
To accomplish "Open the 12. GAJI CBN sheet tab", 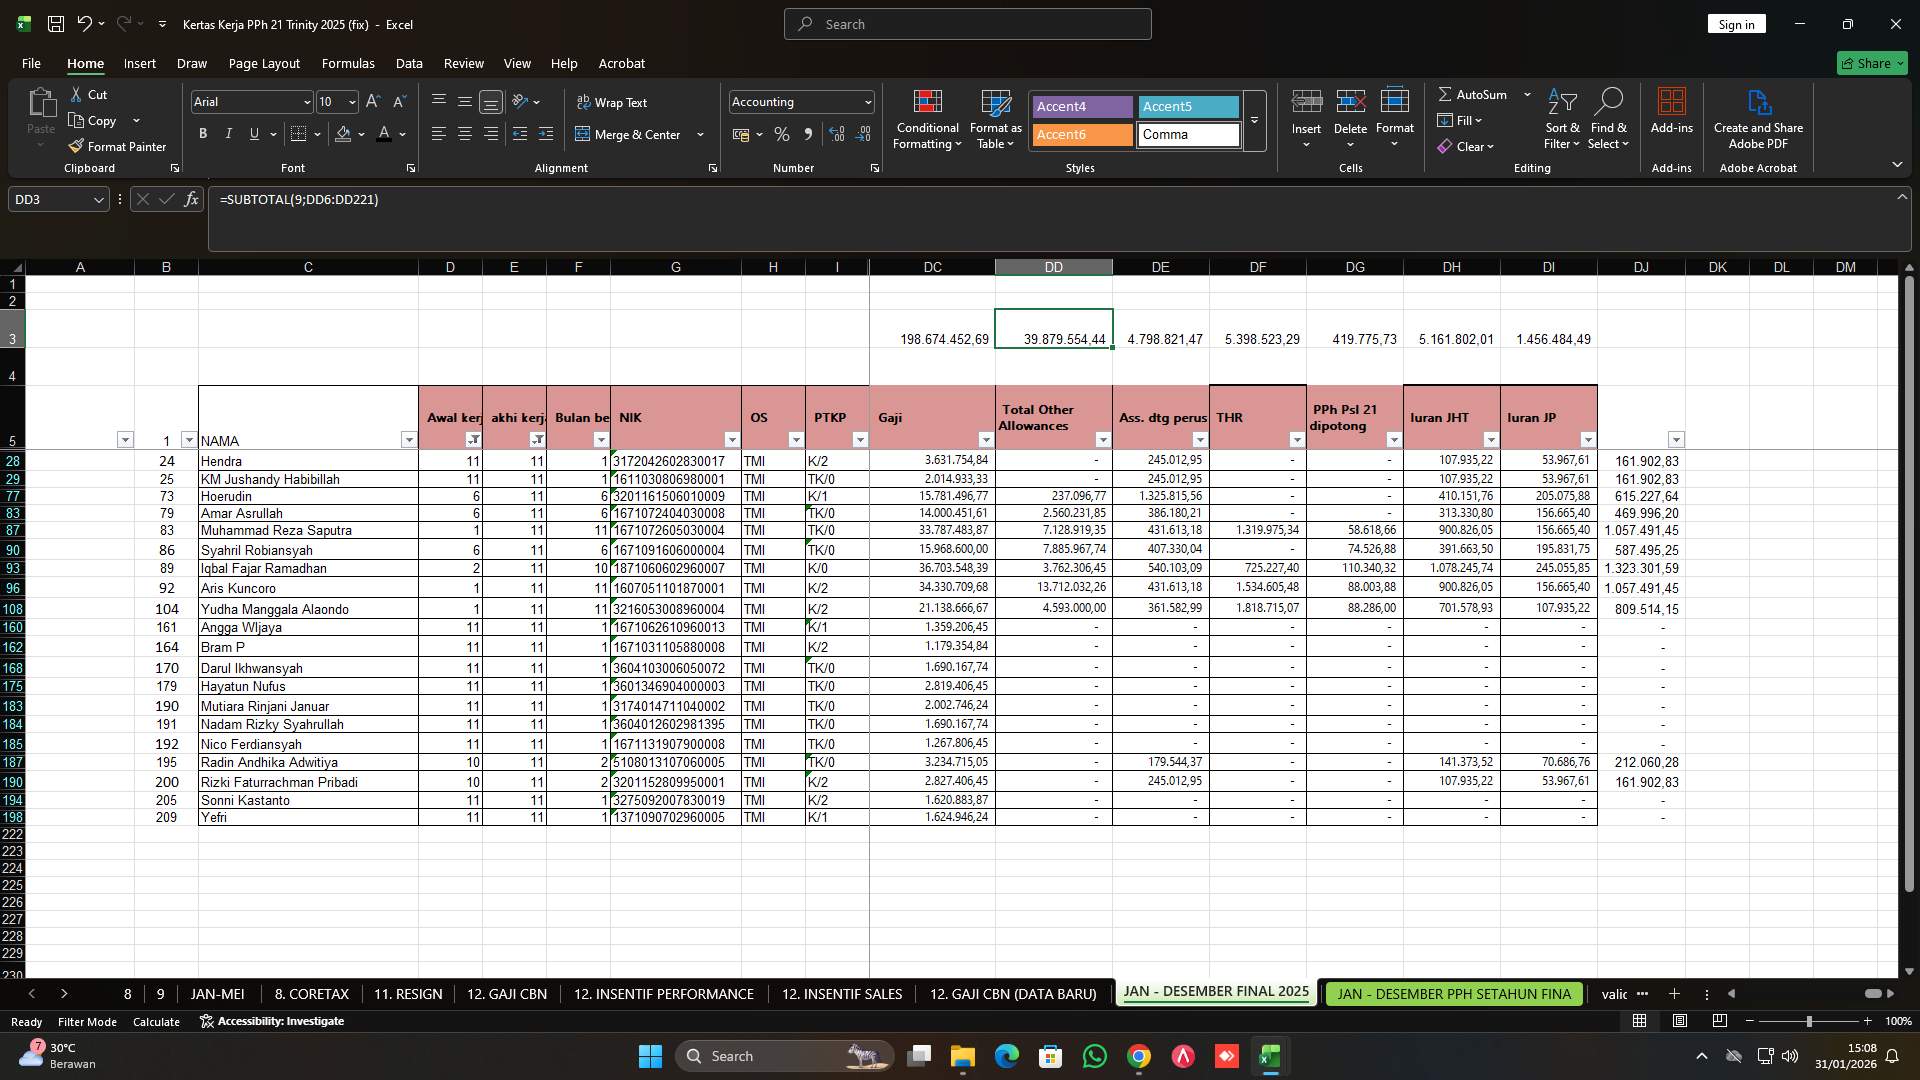I will pos(506,994).
